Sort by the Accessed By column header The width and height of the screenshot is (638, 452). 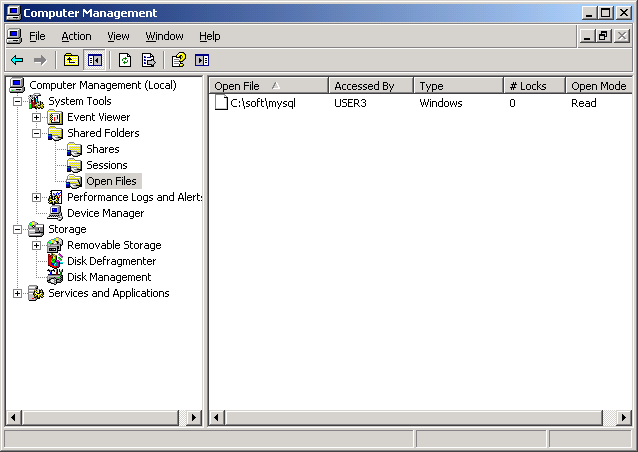(371, 86)
